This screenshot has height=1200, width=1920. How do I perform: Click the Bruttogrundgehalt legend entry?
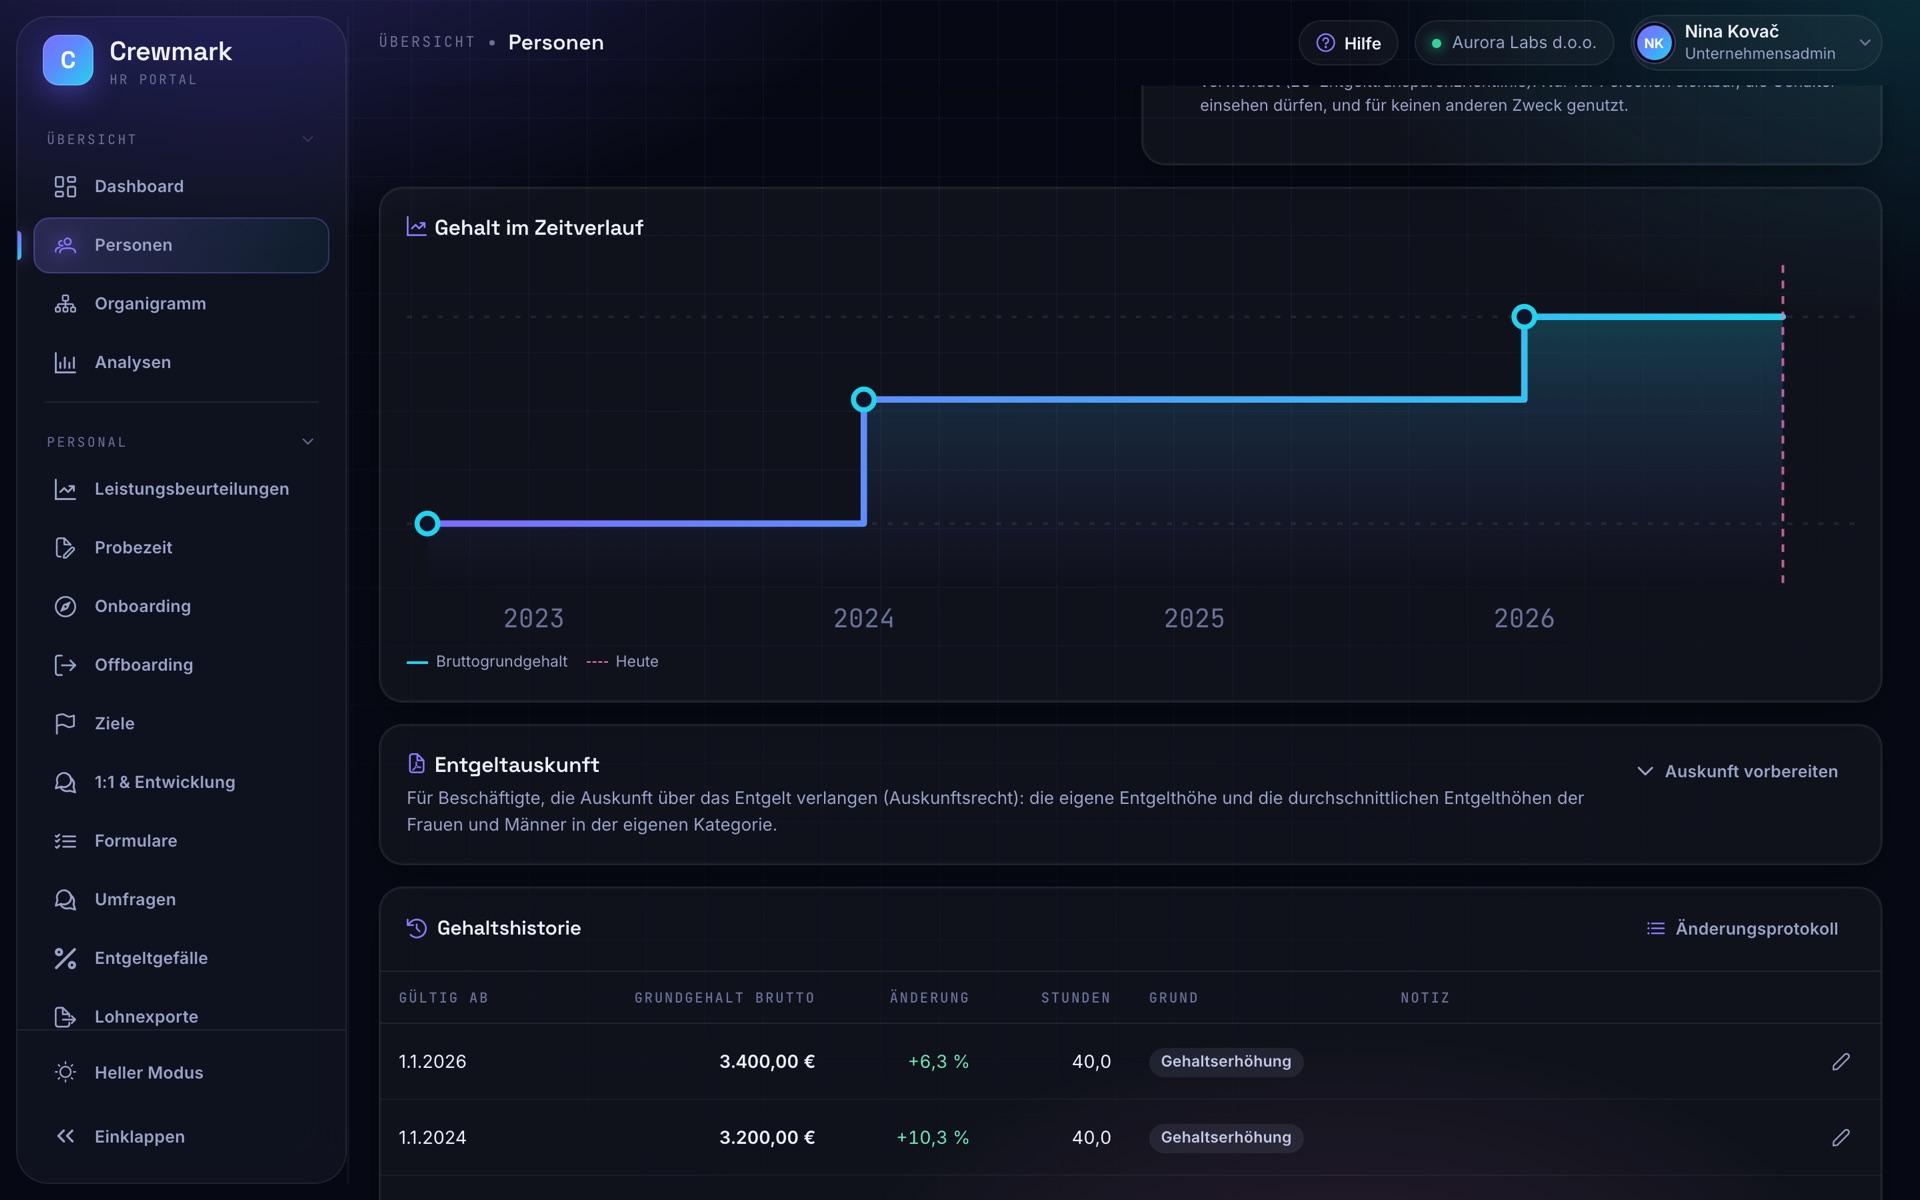487,662
